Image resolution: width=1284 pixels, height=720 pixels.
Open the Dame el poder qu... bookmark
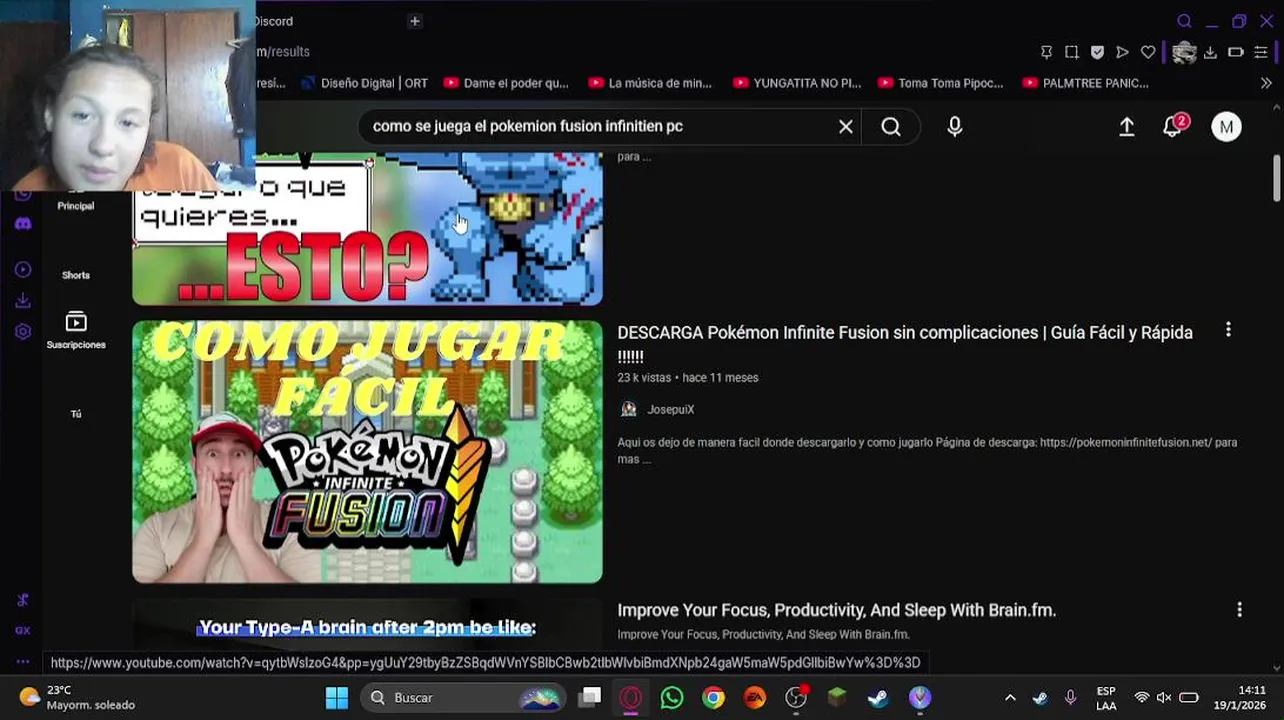pos(506,83)
